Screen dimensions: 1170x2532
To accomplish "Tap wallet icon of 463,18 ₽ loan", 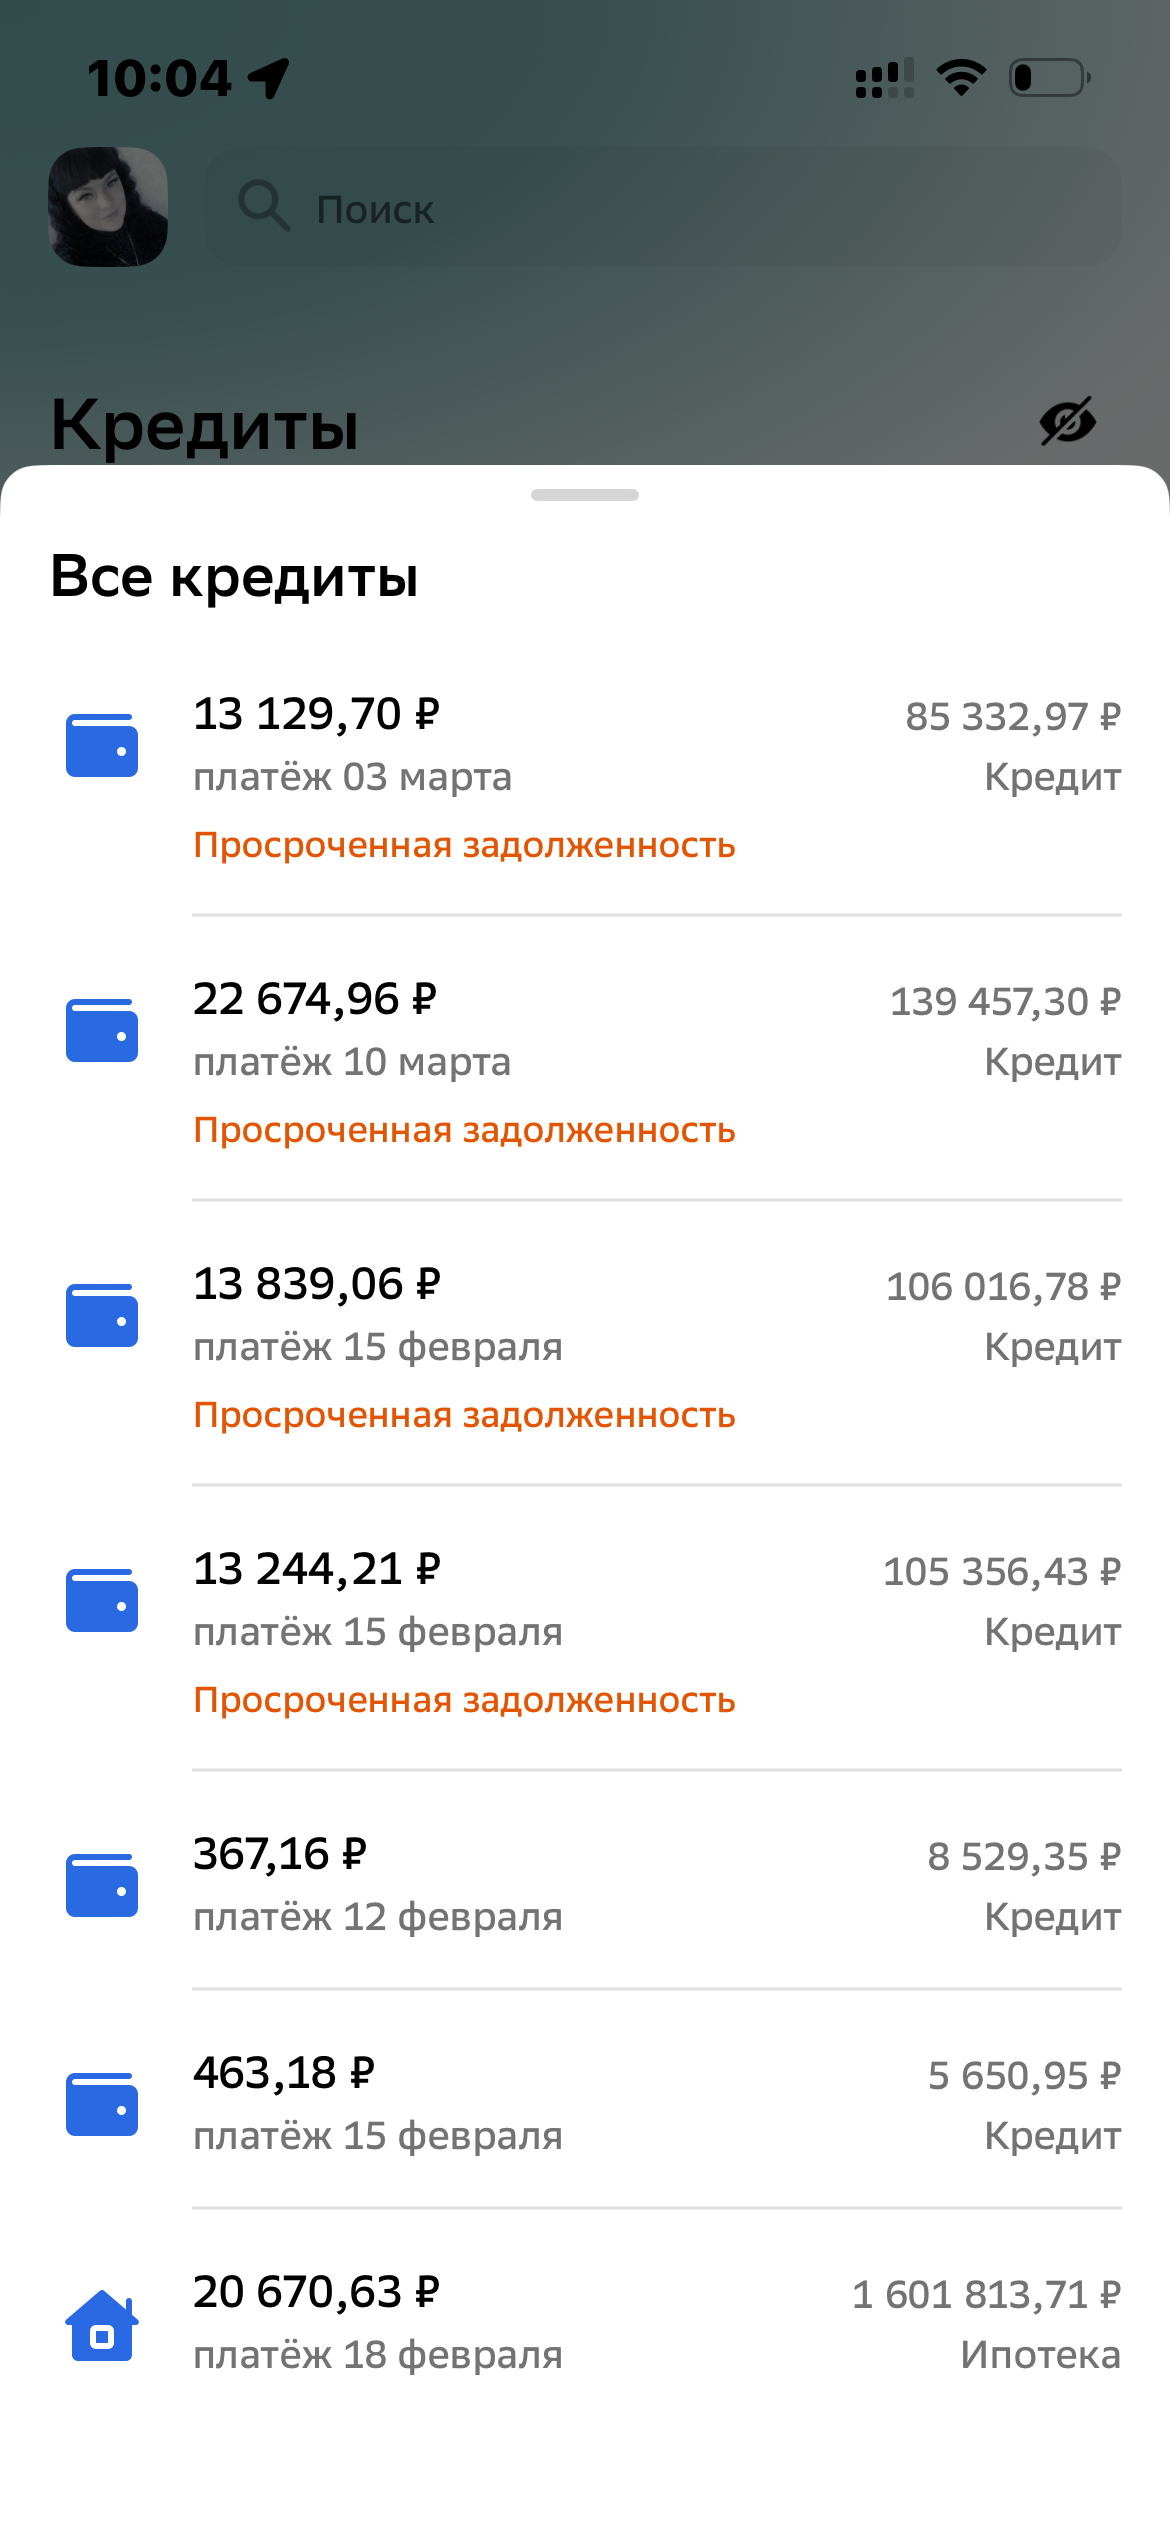I will pyautogui.click(x=102, y=2104).
